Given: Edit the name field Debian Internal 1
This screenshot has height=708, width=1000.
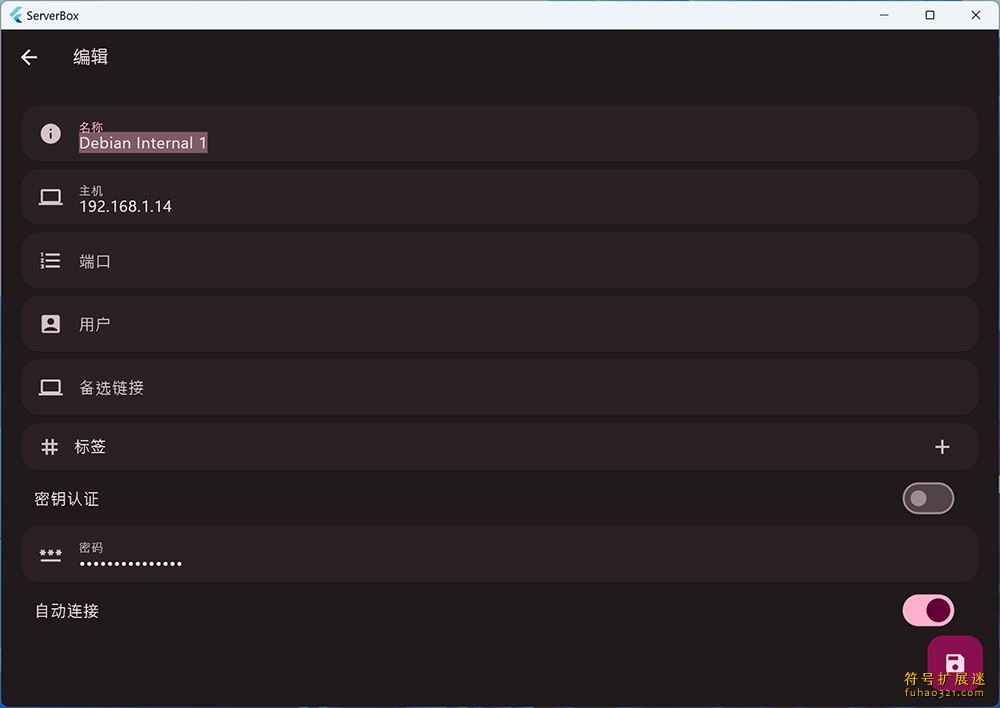Looking at the screenshot, I should [x=500, y=134].
